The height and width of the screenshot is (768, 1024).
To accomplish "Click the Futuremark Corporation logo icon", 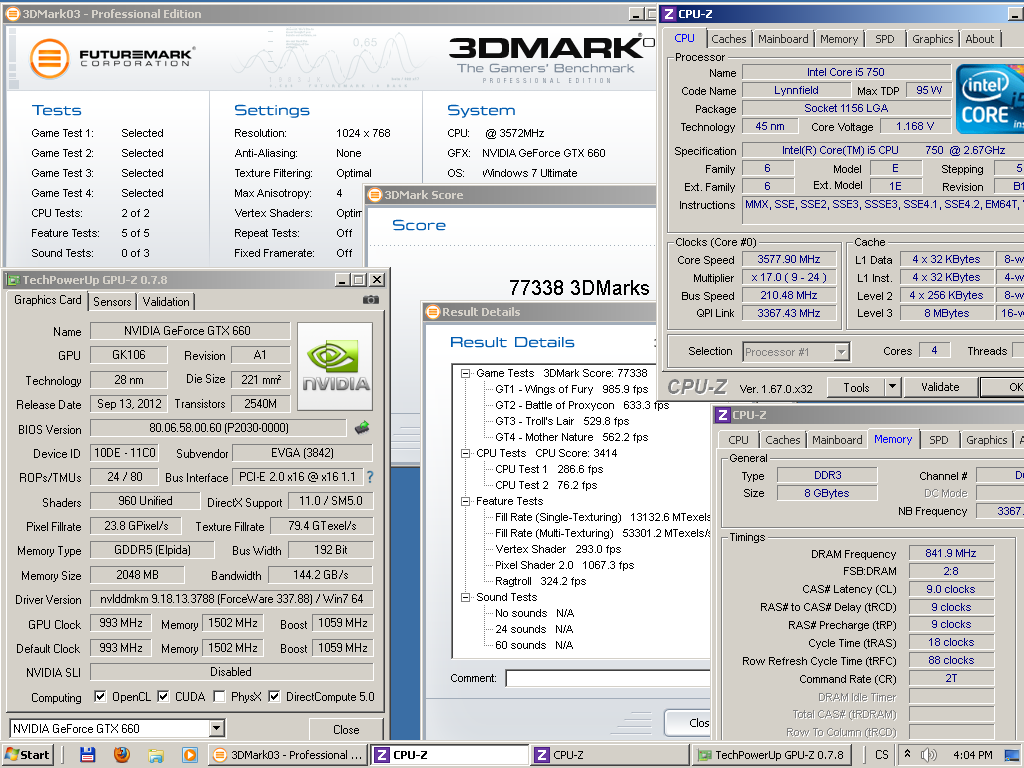I will (49, 58).
